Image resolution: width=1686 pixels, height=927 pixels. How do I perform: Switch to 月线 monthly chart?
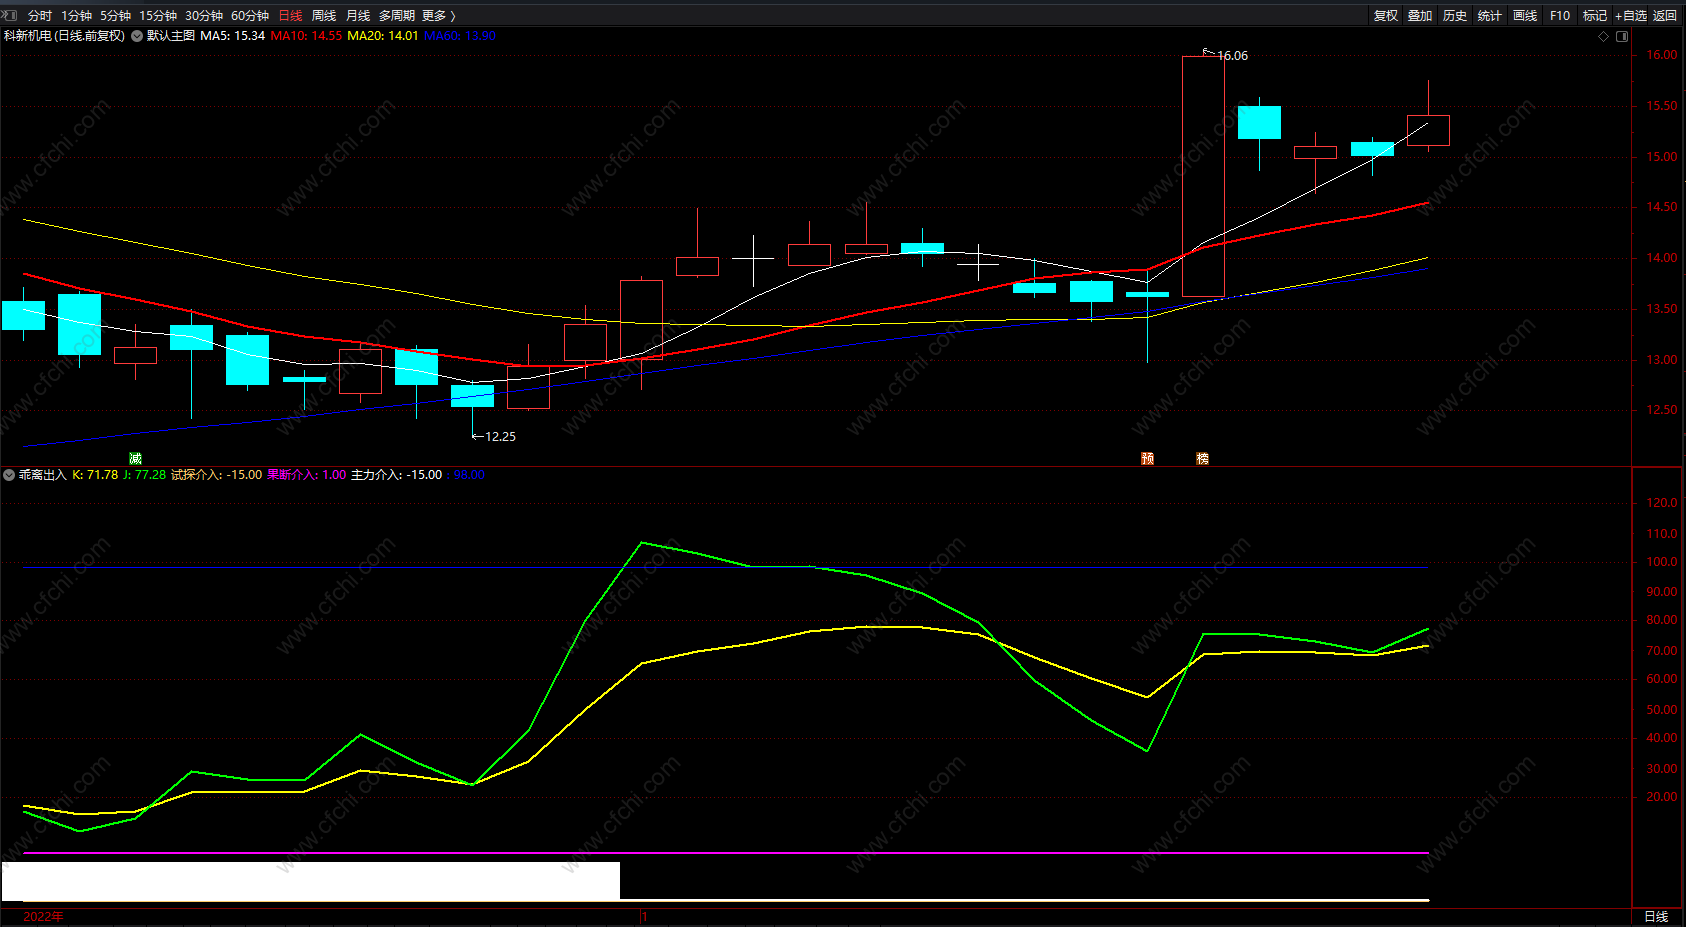[x=358, y=16]
